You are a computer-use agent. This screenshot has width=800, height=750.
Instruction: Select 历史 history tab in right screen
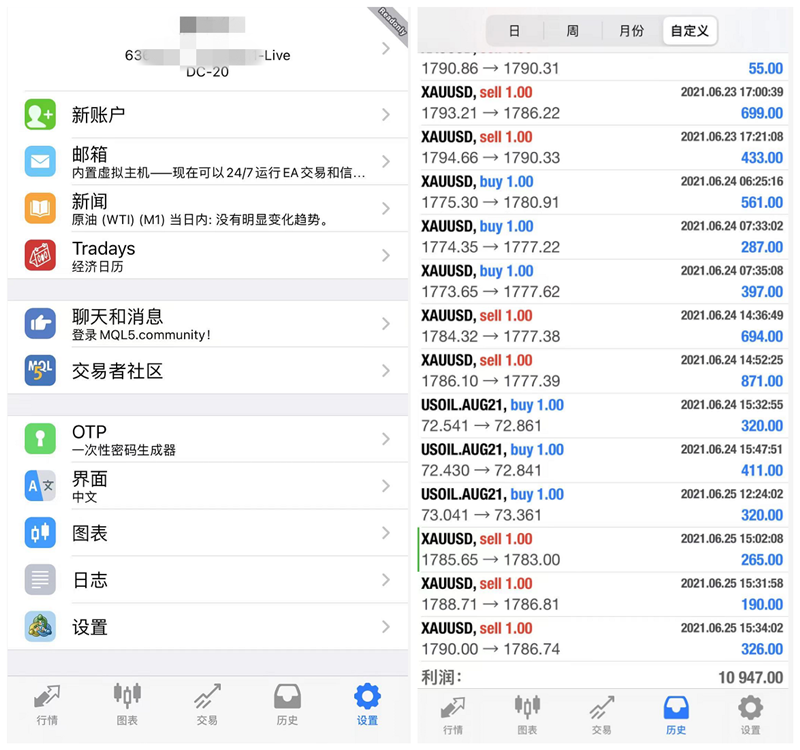click(x=676, y=715)
